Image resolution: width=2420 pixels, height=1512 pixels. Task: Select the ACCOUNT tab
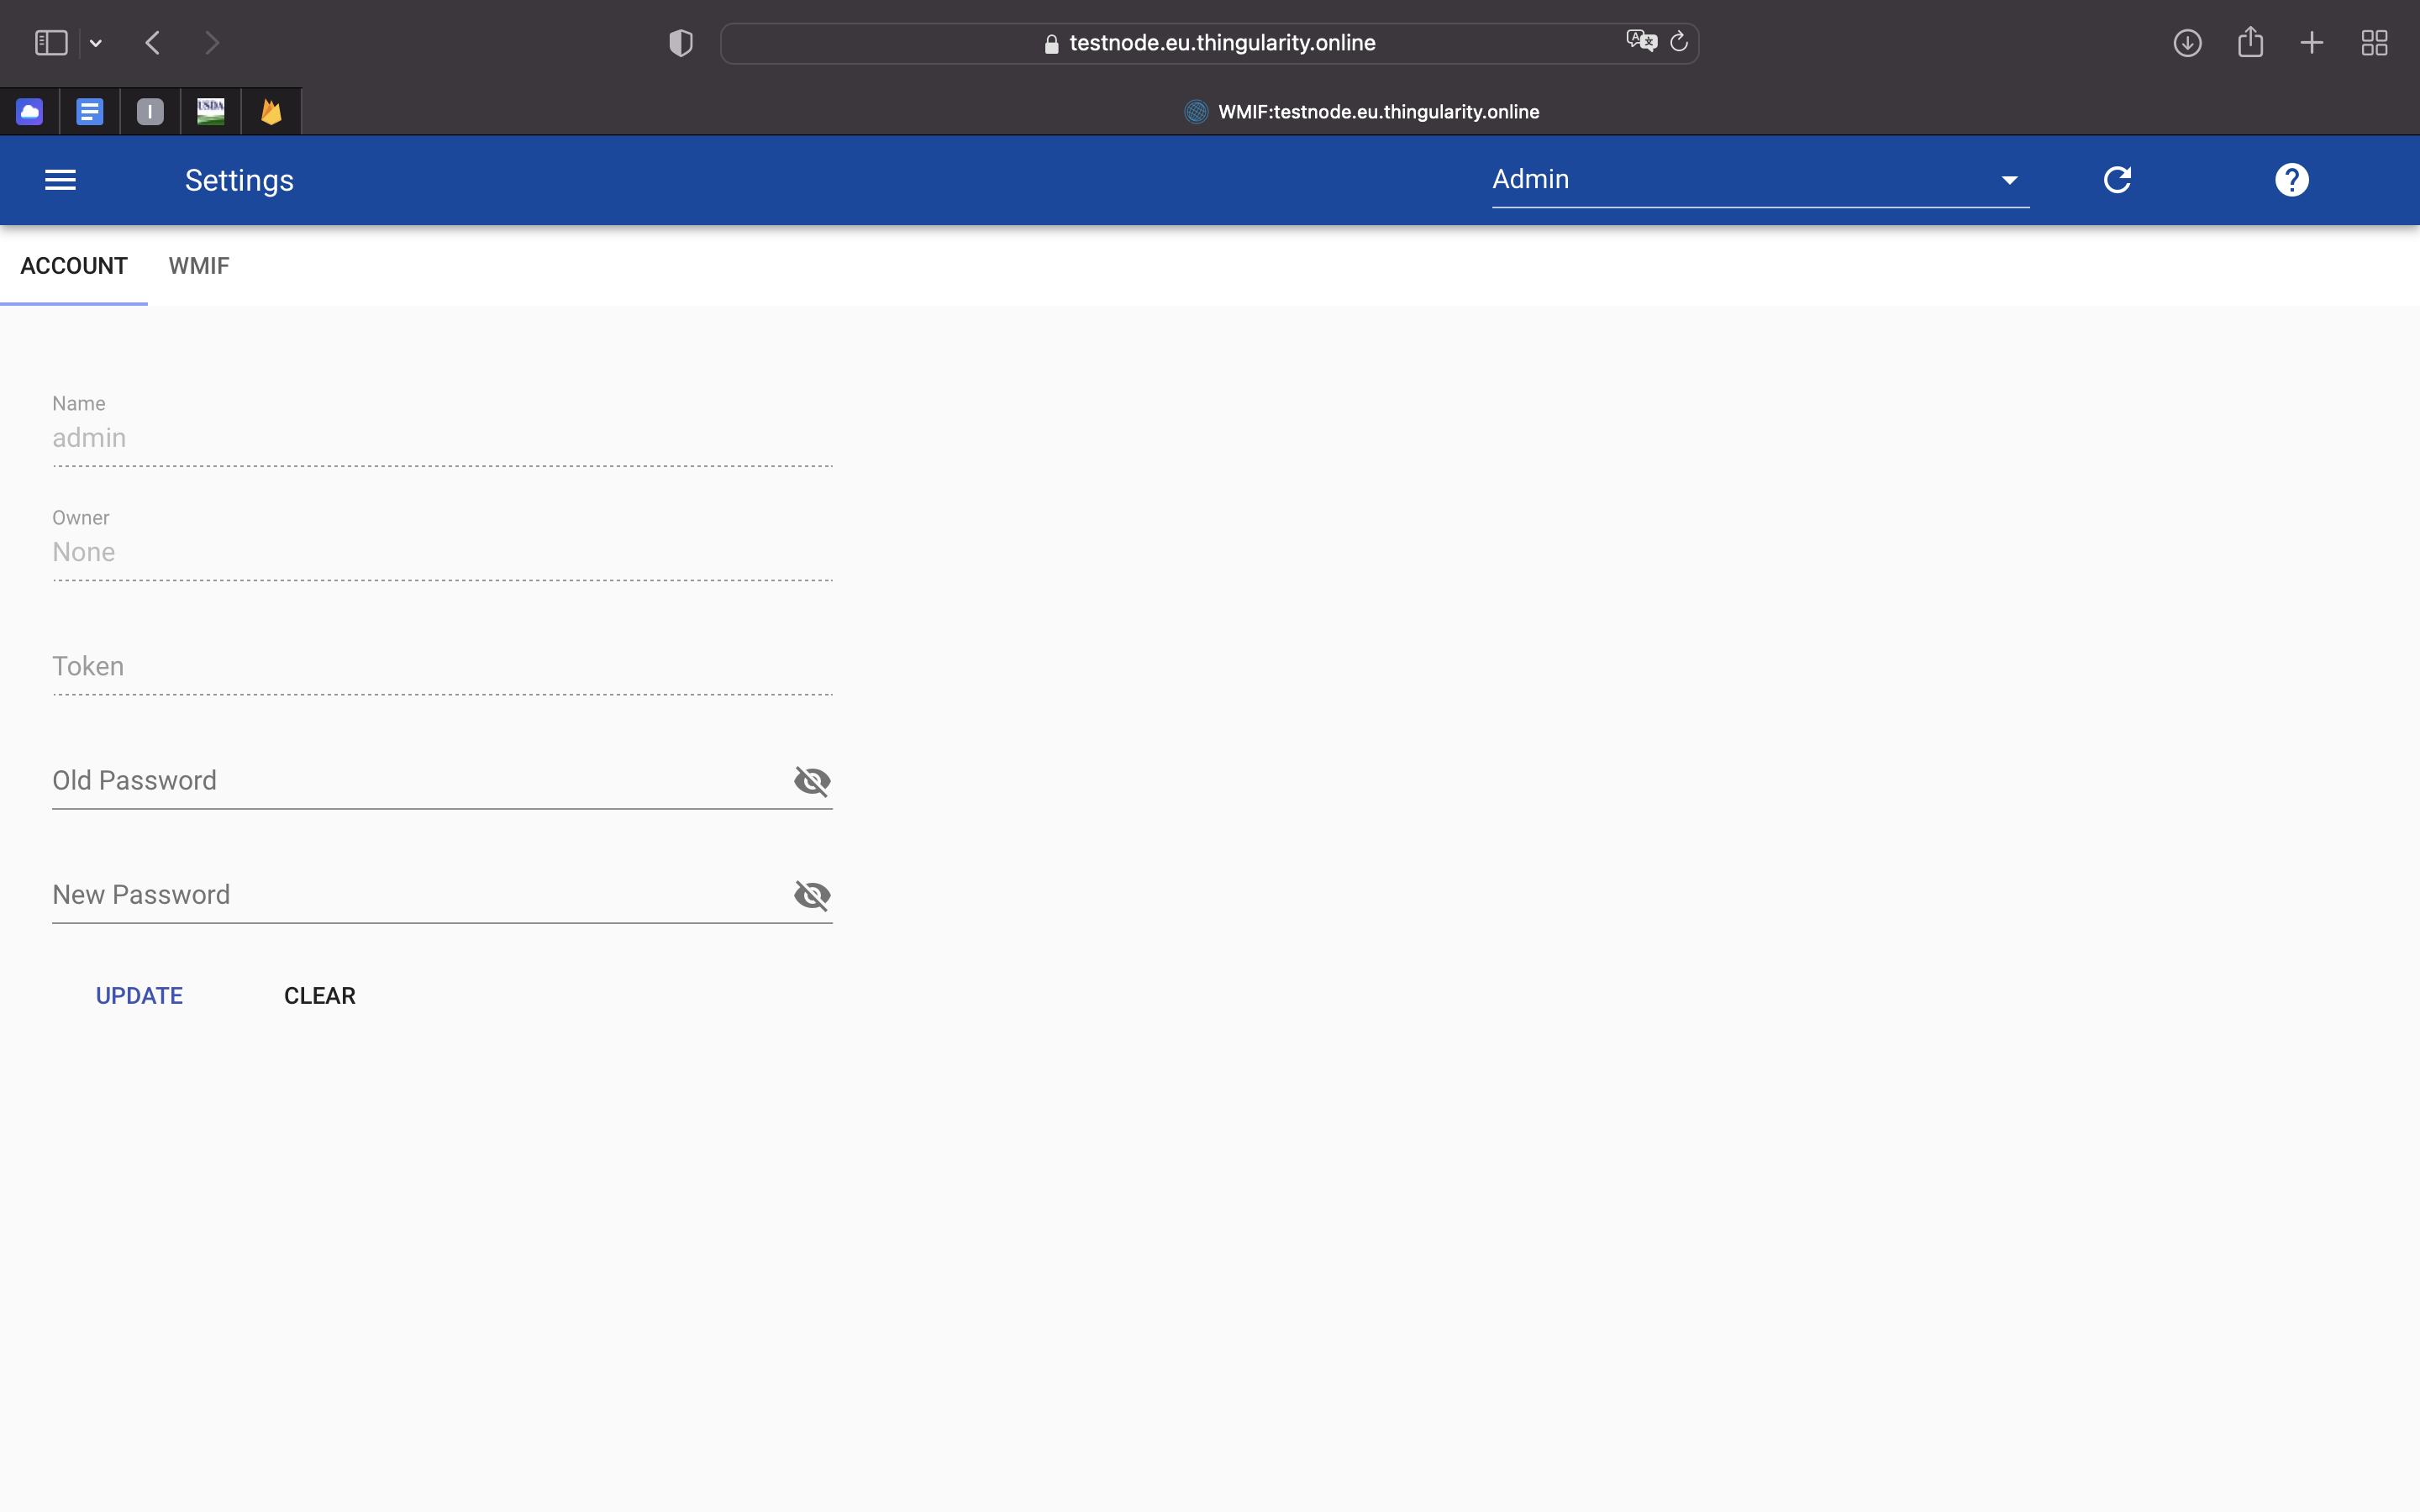tap(74, 266)
